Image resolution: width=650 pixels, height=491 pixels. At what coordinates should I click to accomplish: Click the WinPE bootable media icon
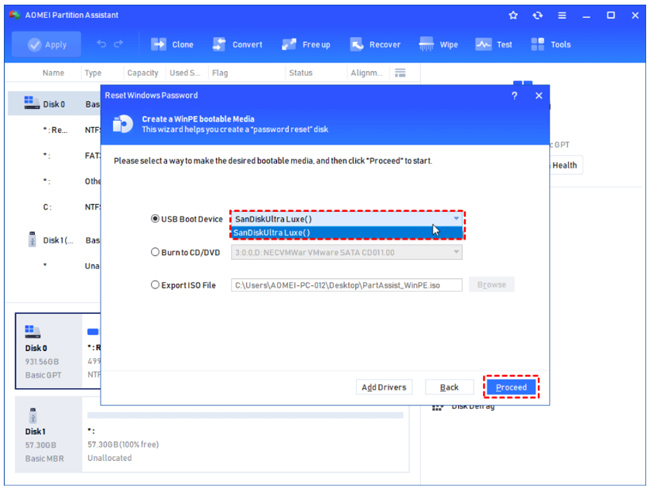123,124
